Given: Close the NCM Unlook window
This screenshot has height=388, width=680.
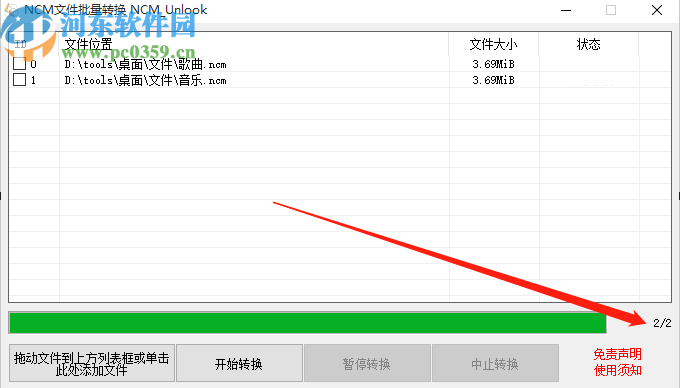Looking at the screenshot, I should (x=657, y=10).
